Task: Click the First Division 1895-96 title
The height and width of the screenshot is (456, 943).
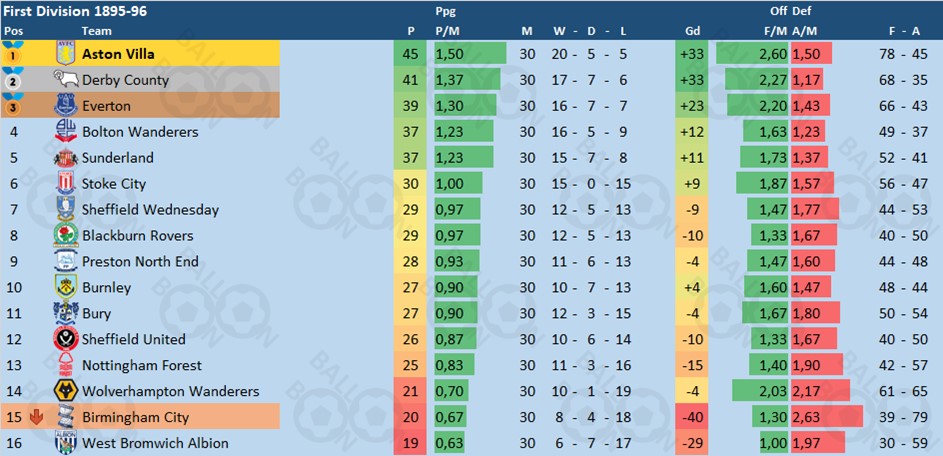Action: click(x=68, y=11)
